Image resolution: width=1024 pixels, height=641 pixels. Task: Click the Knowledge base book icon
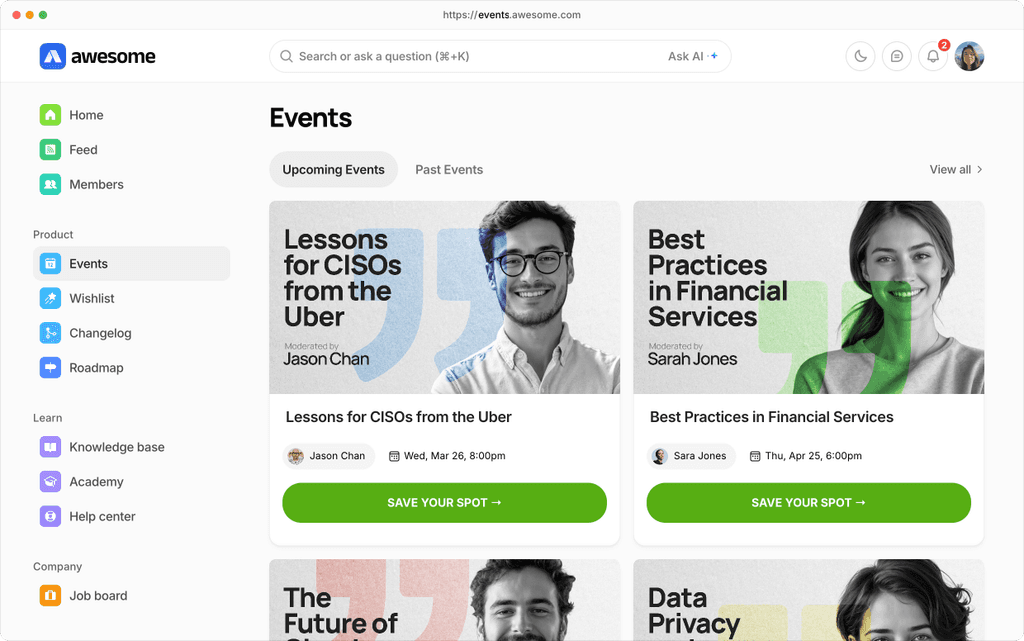pos(50,447)
